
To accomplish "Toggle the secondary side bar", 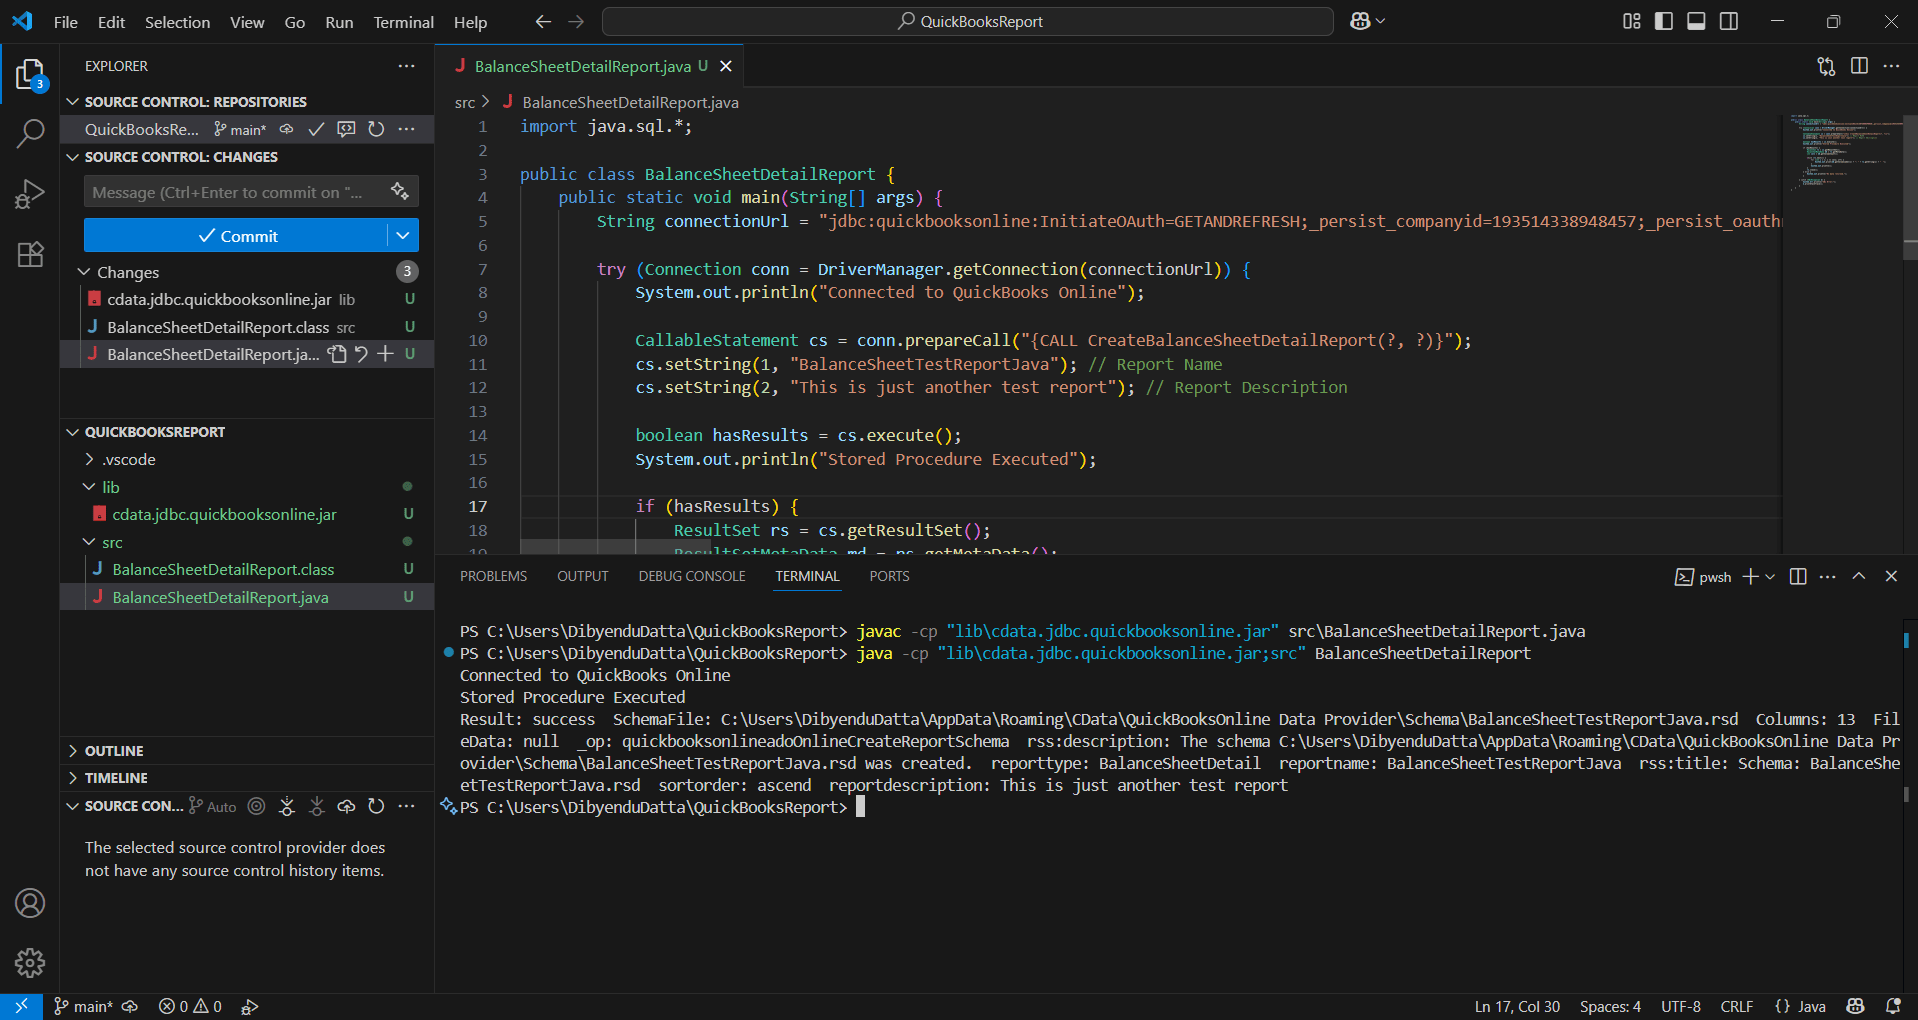I will coord(1729,21).
